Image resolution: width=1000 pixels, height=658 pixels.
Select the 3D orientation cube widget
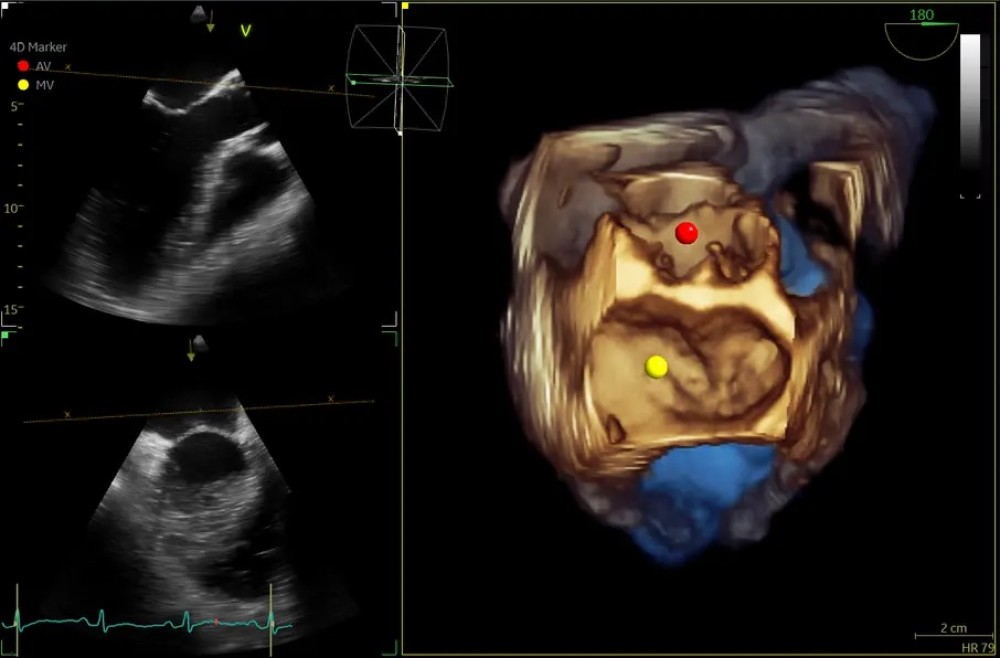(x=398, y=78)
